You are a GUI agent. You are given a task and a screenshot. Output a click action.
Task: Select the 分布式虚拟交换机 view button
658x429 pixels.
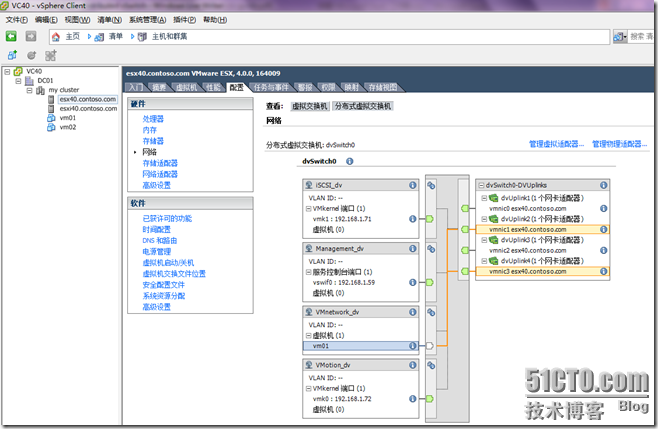tap(363, 106)
